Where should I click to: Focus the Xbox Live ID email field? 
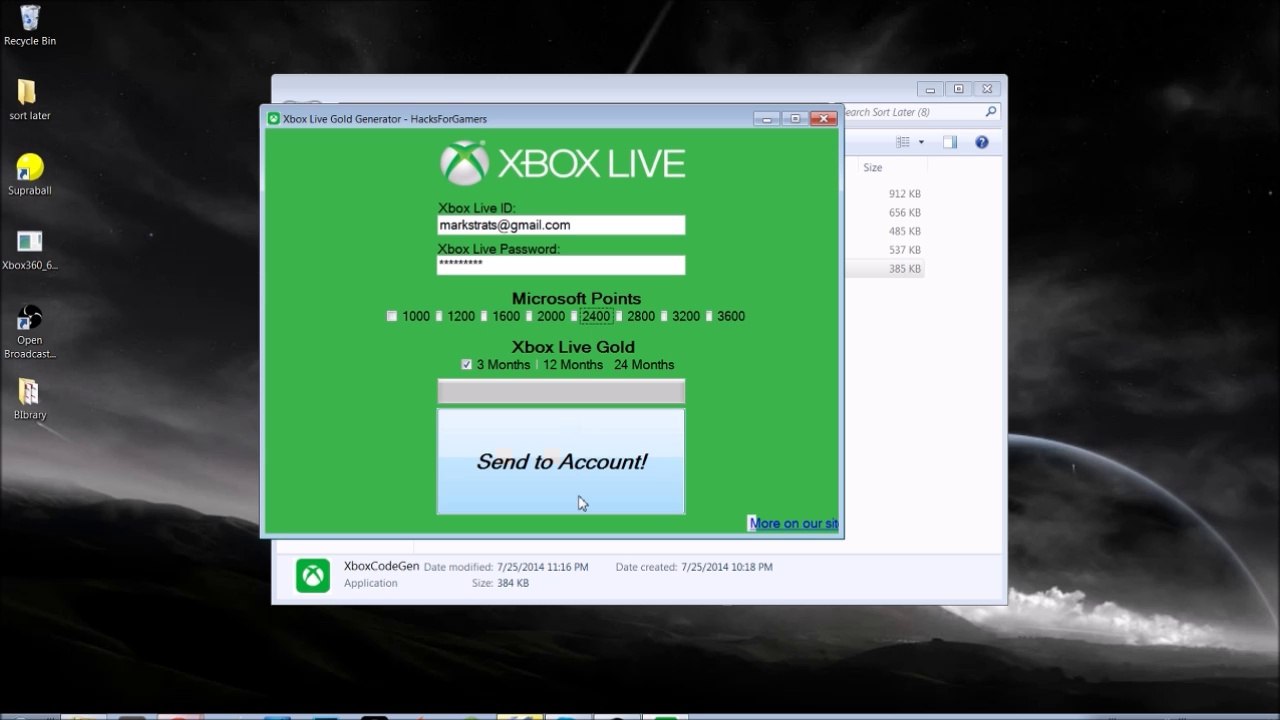[561, 225]
